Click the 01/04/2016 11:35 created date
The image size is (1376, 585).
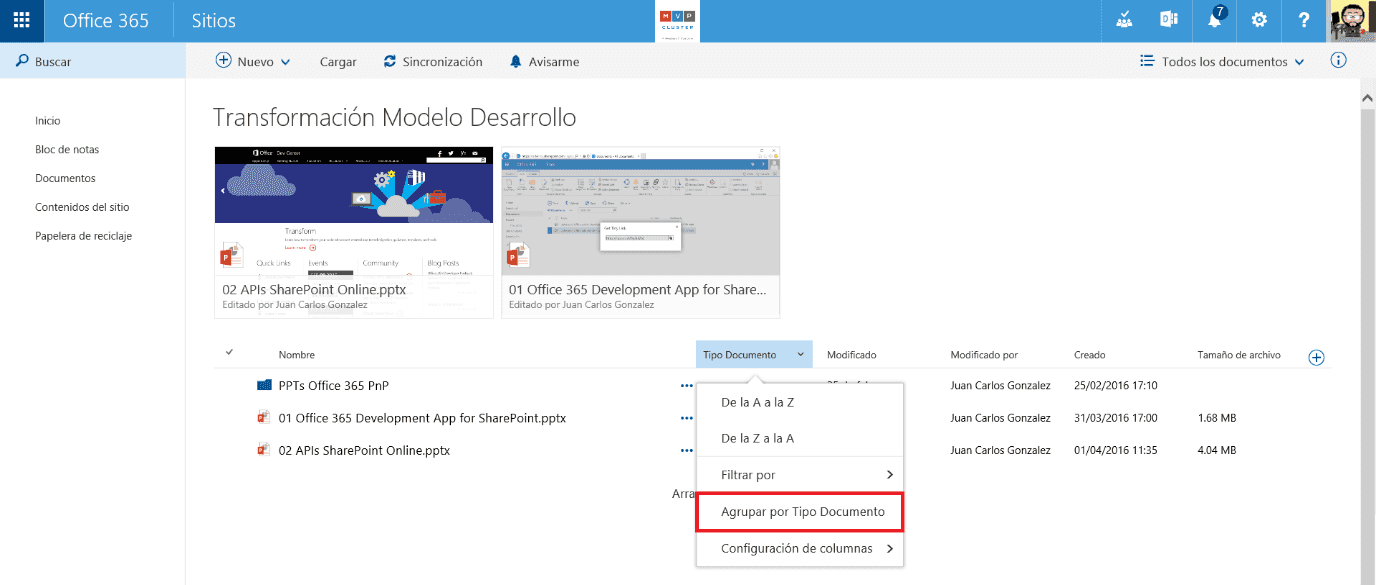tap(1116, 451)
